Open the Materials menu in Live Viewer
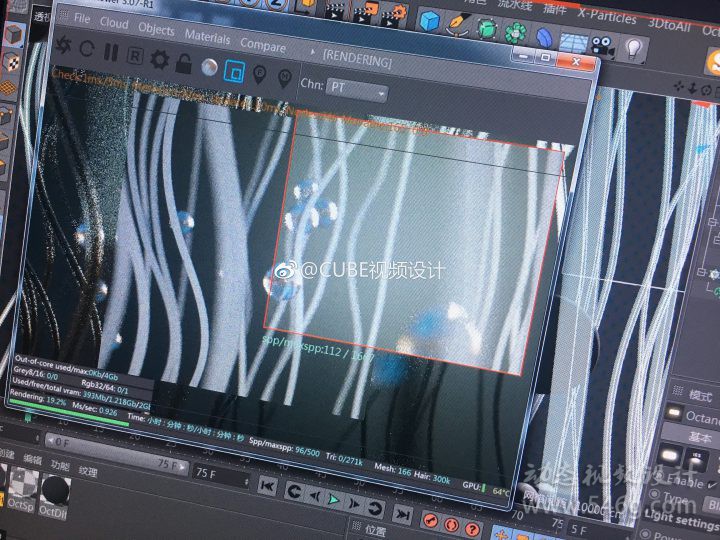This screenshot has height=540, width=720. point(207,36)
